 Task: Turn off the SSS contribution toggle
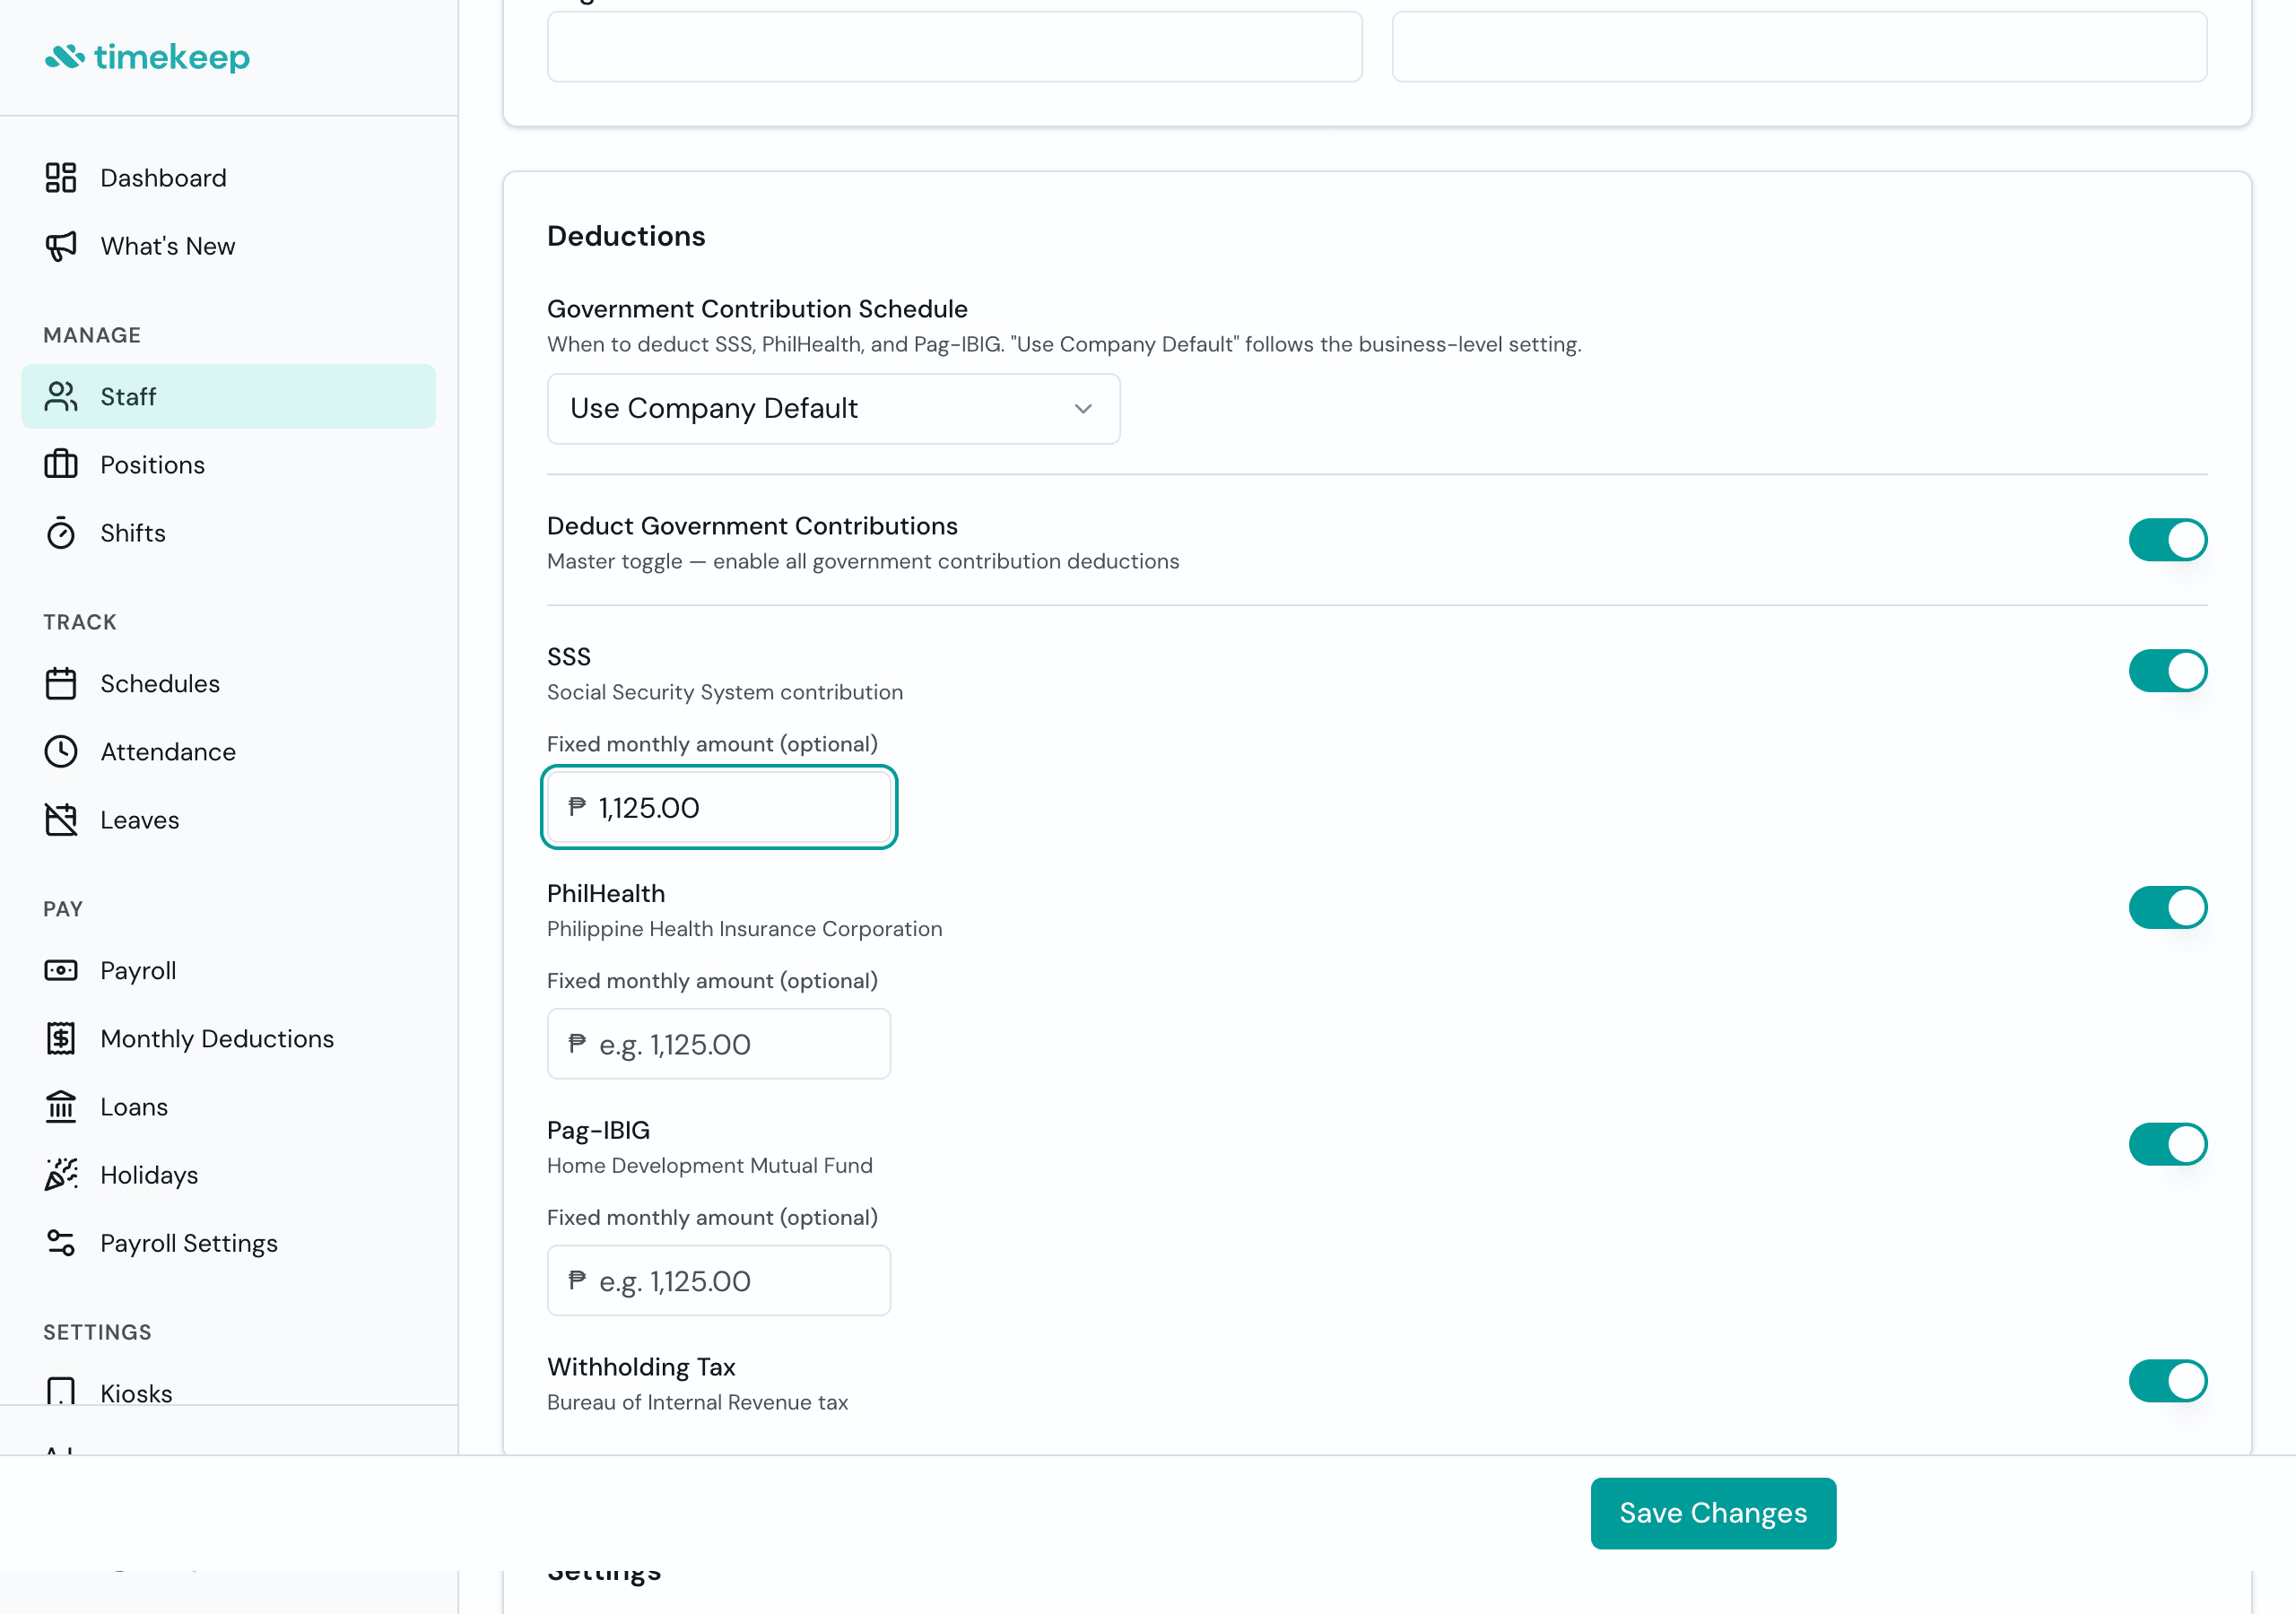(2167, 671)
